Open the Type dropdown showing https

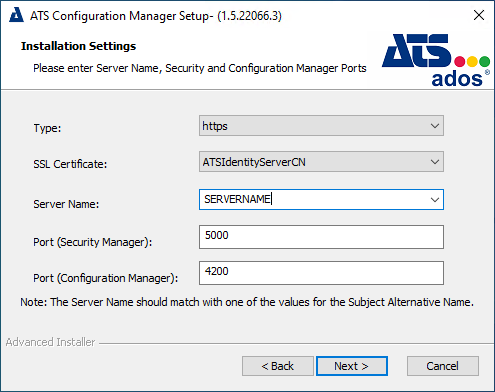pyautogui.click(x=321, y=126)
